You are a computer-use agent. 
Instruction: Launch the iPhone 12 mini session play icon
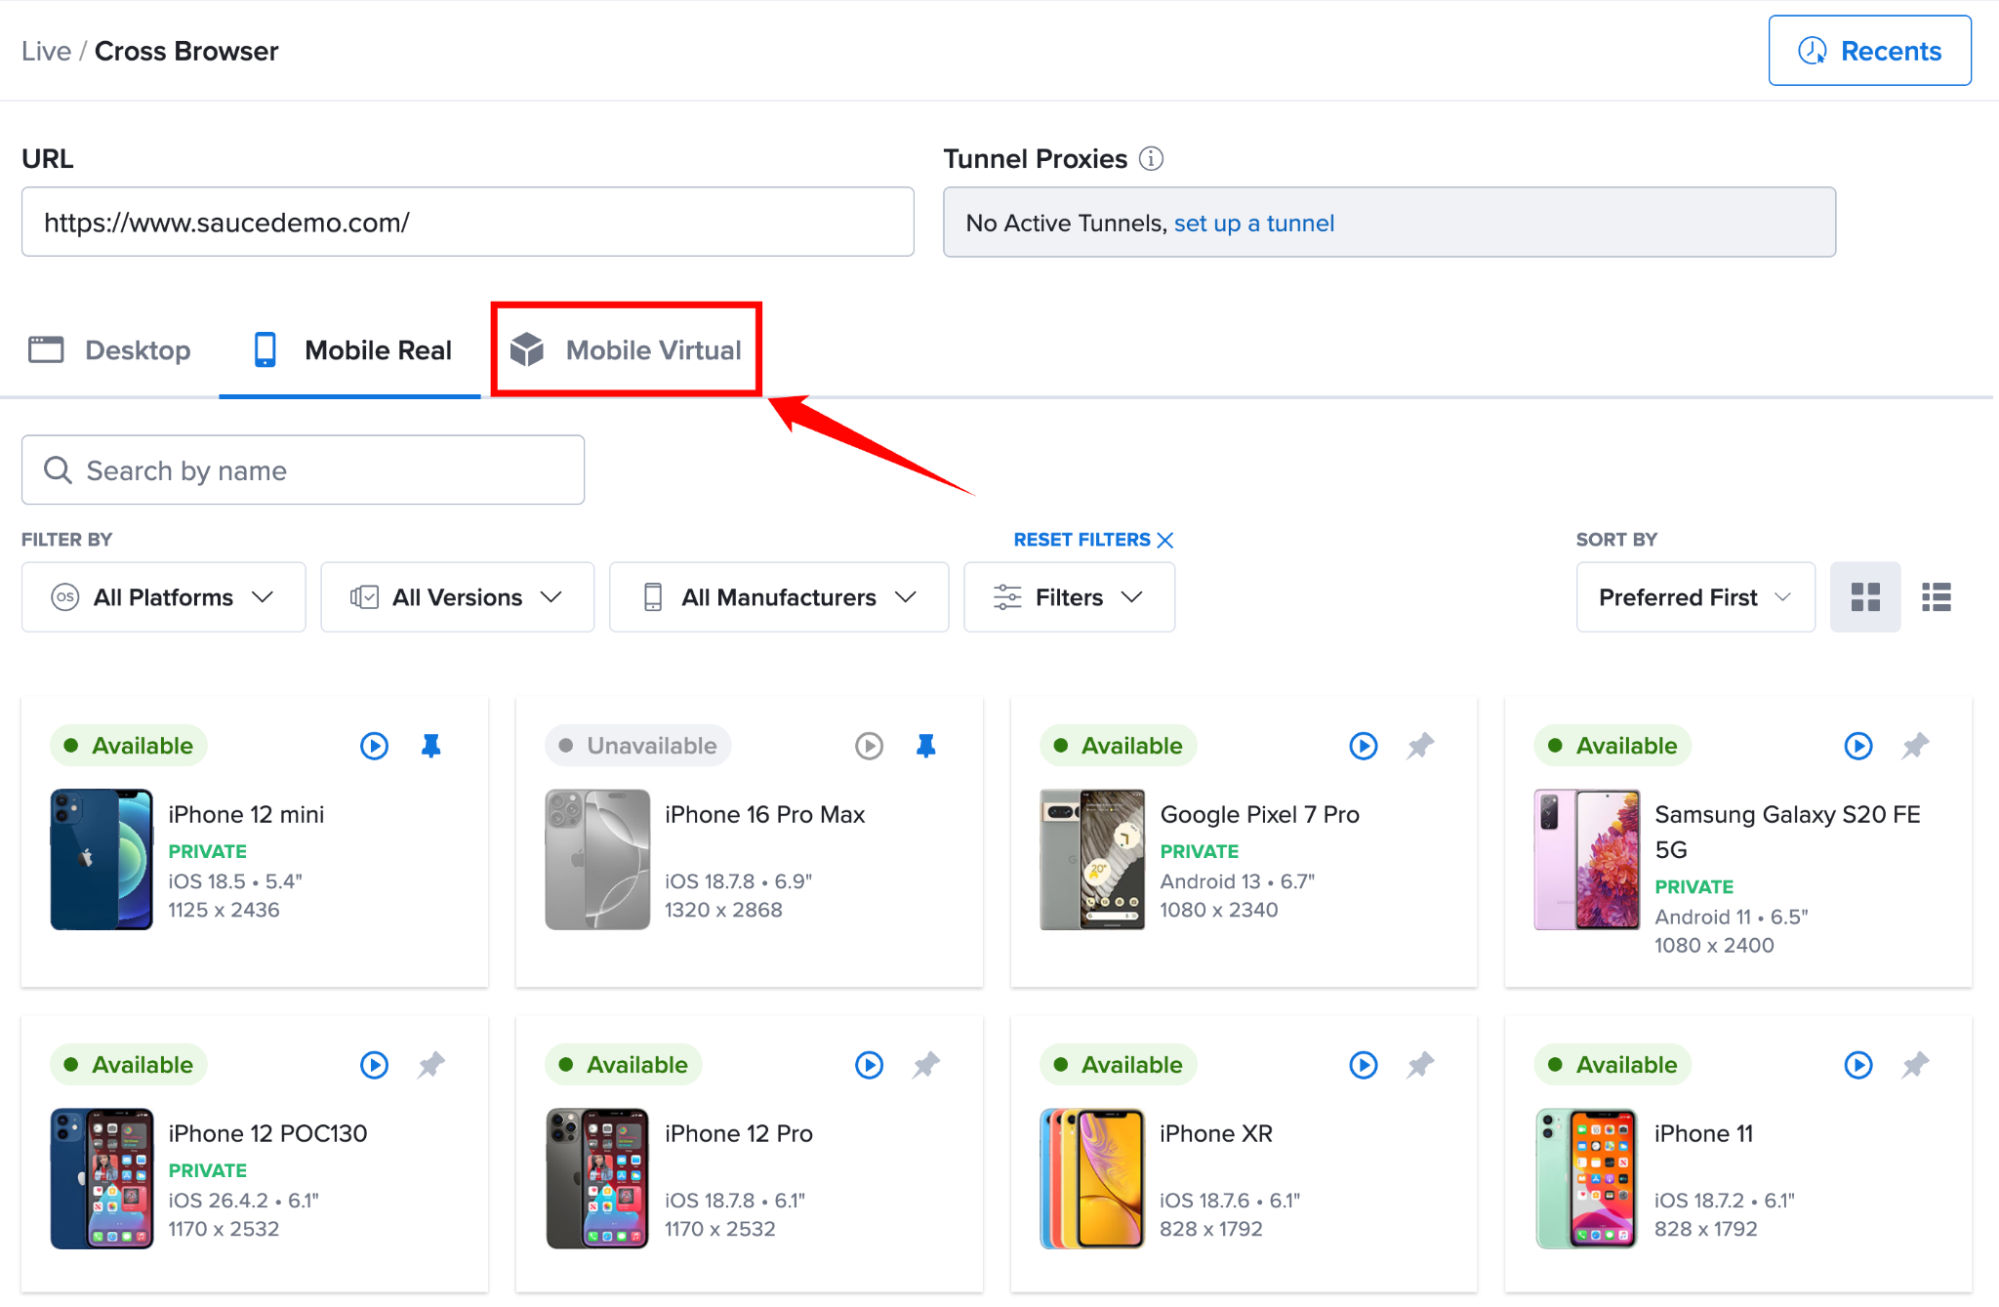(x=374, y=746)
